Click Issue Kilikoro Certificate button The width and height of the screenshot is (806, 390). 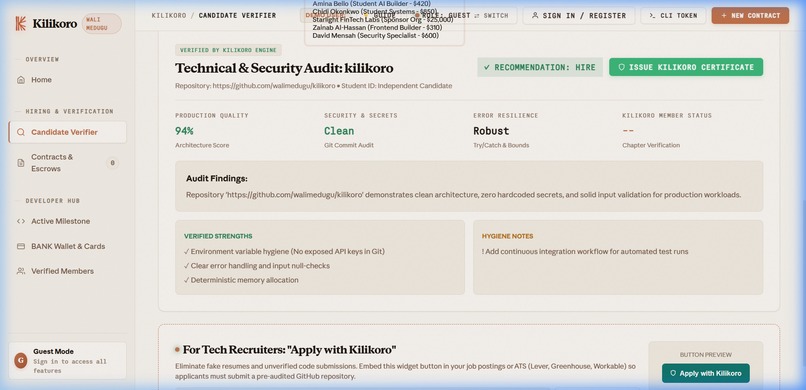686,67
